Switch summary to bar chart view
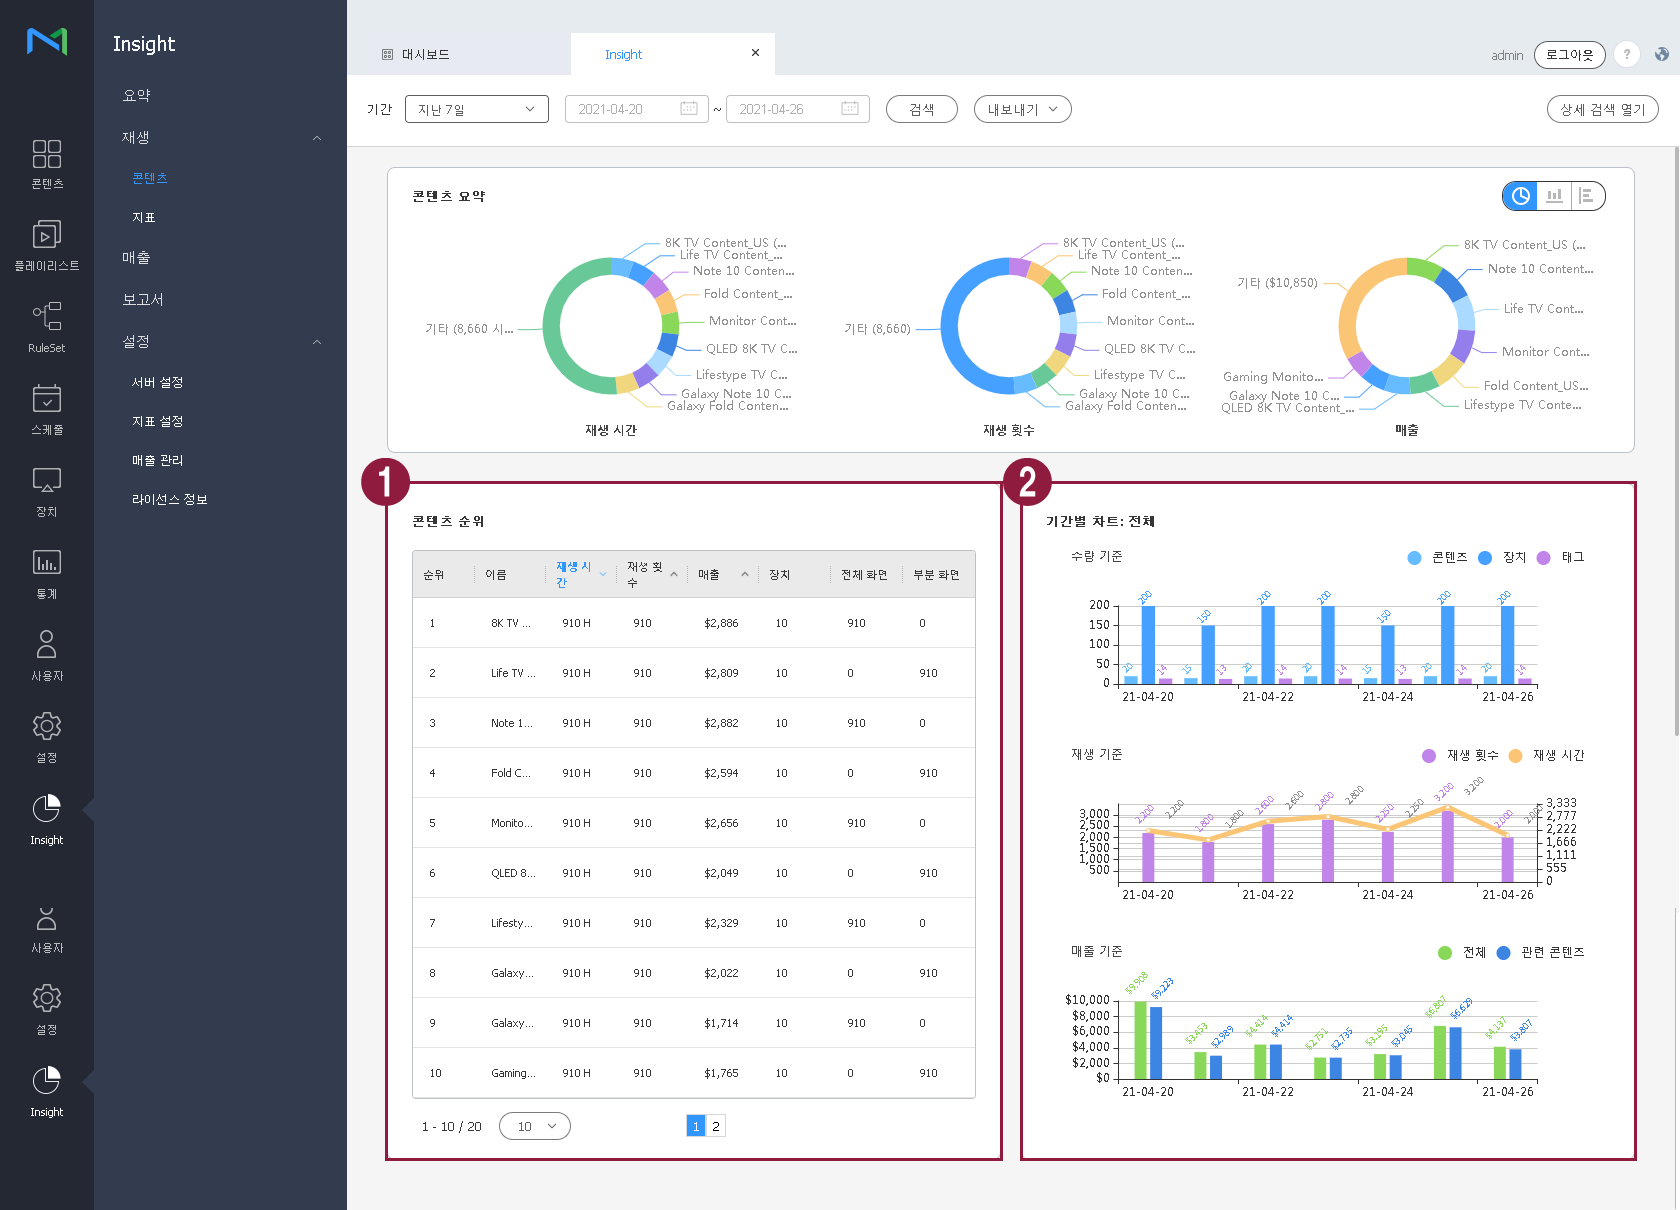 click(x=1554, y=196)
